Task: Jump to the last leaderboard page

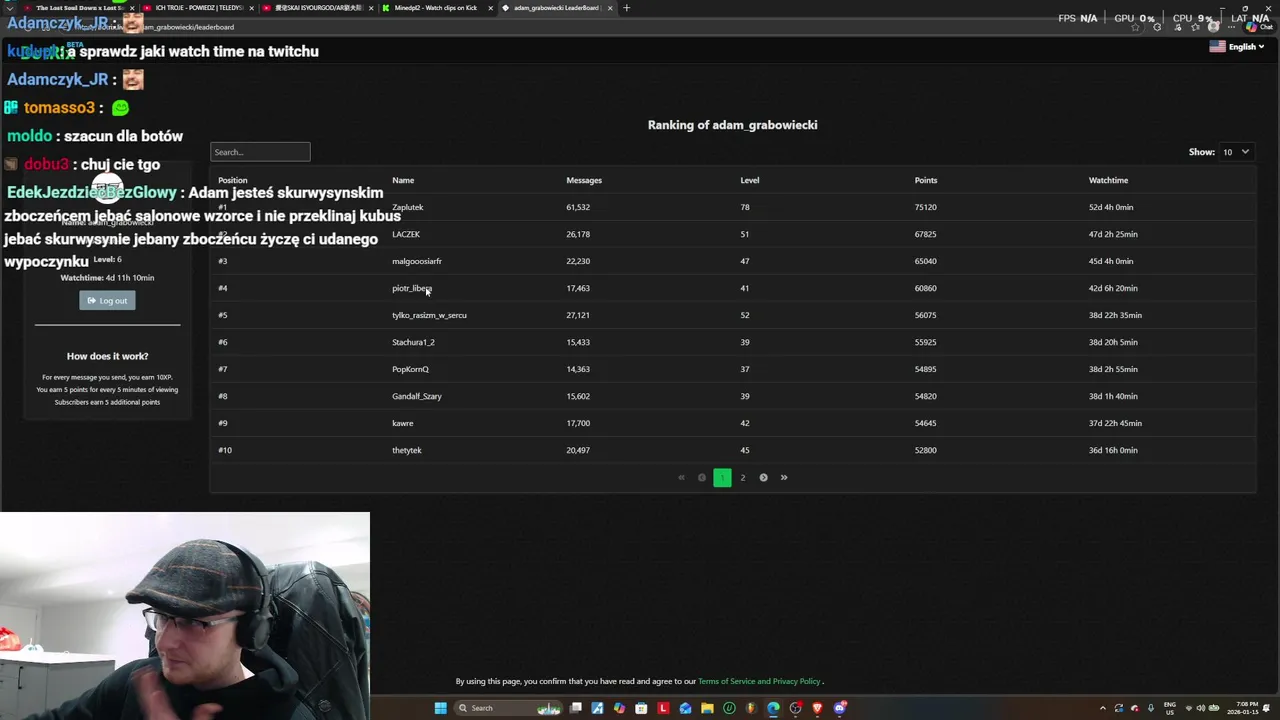Action: (x=784, y=478)
